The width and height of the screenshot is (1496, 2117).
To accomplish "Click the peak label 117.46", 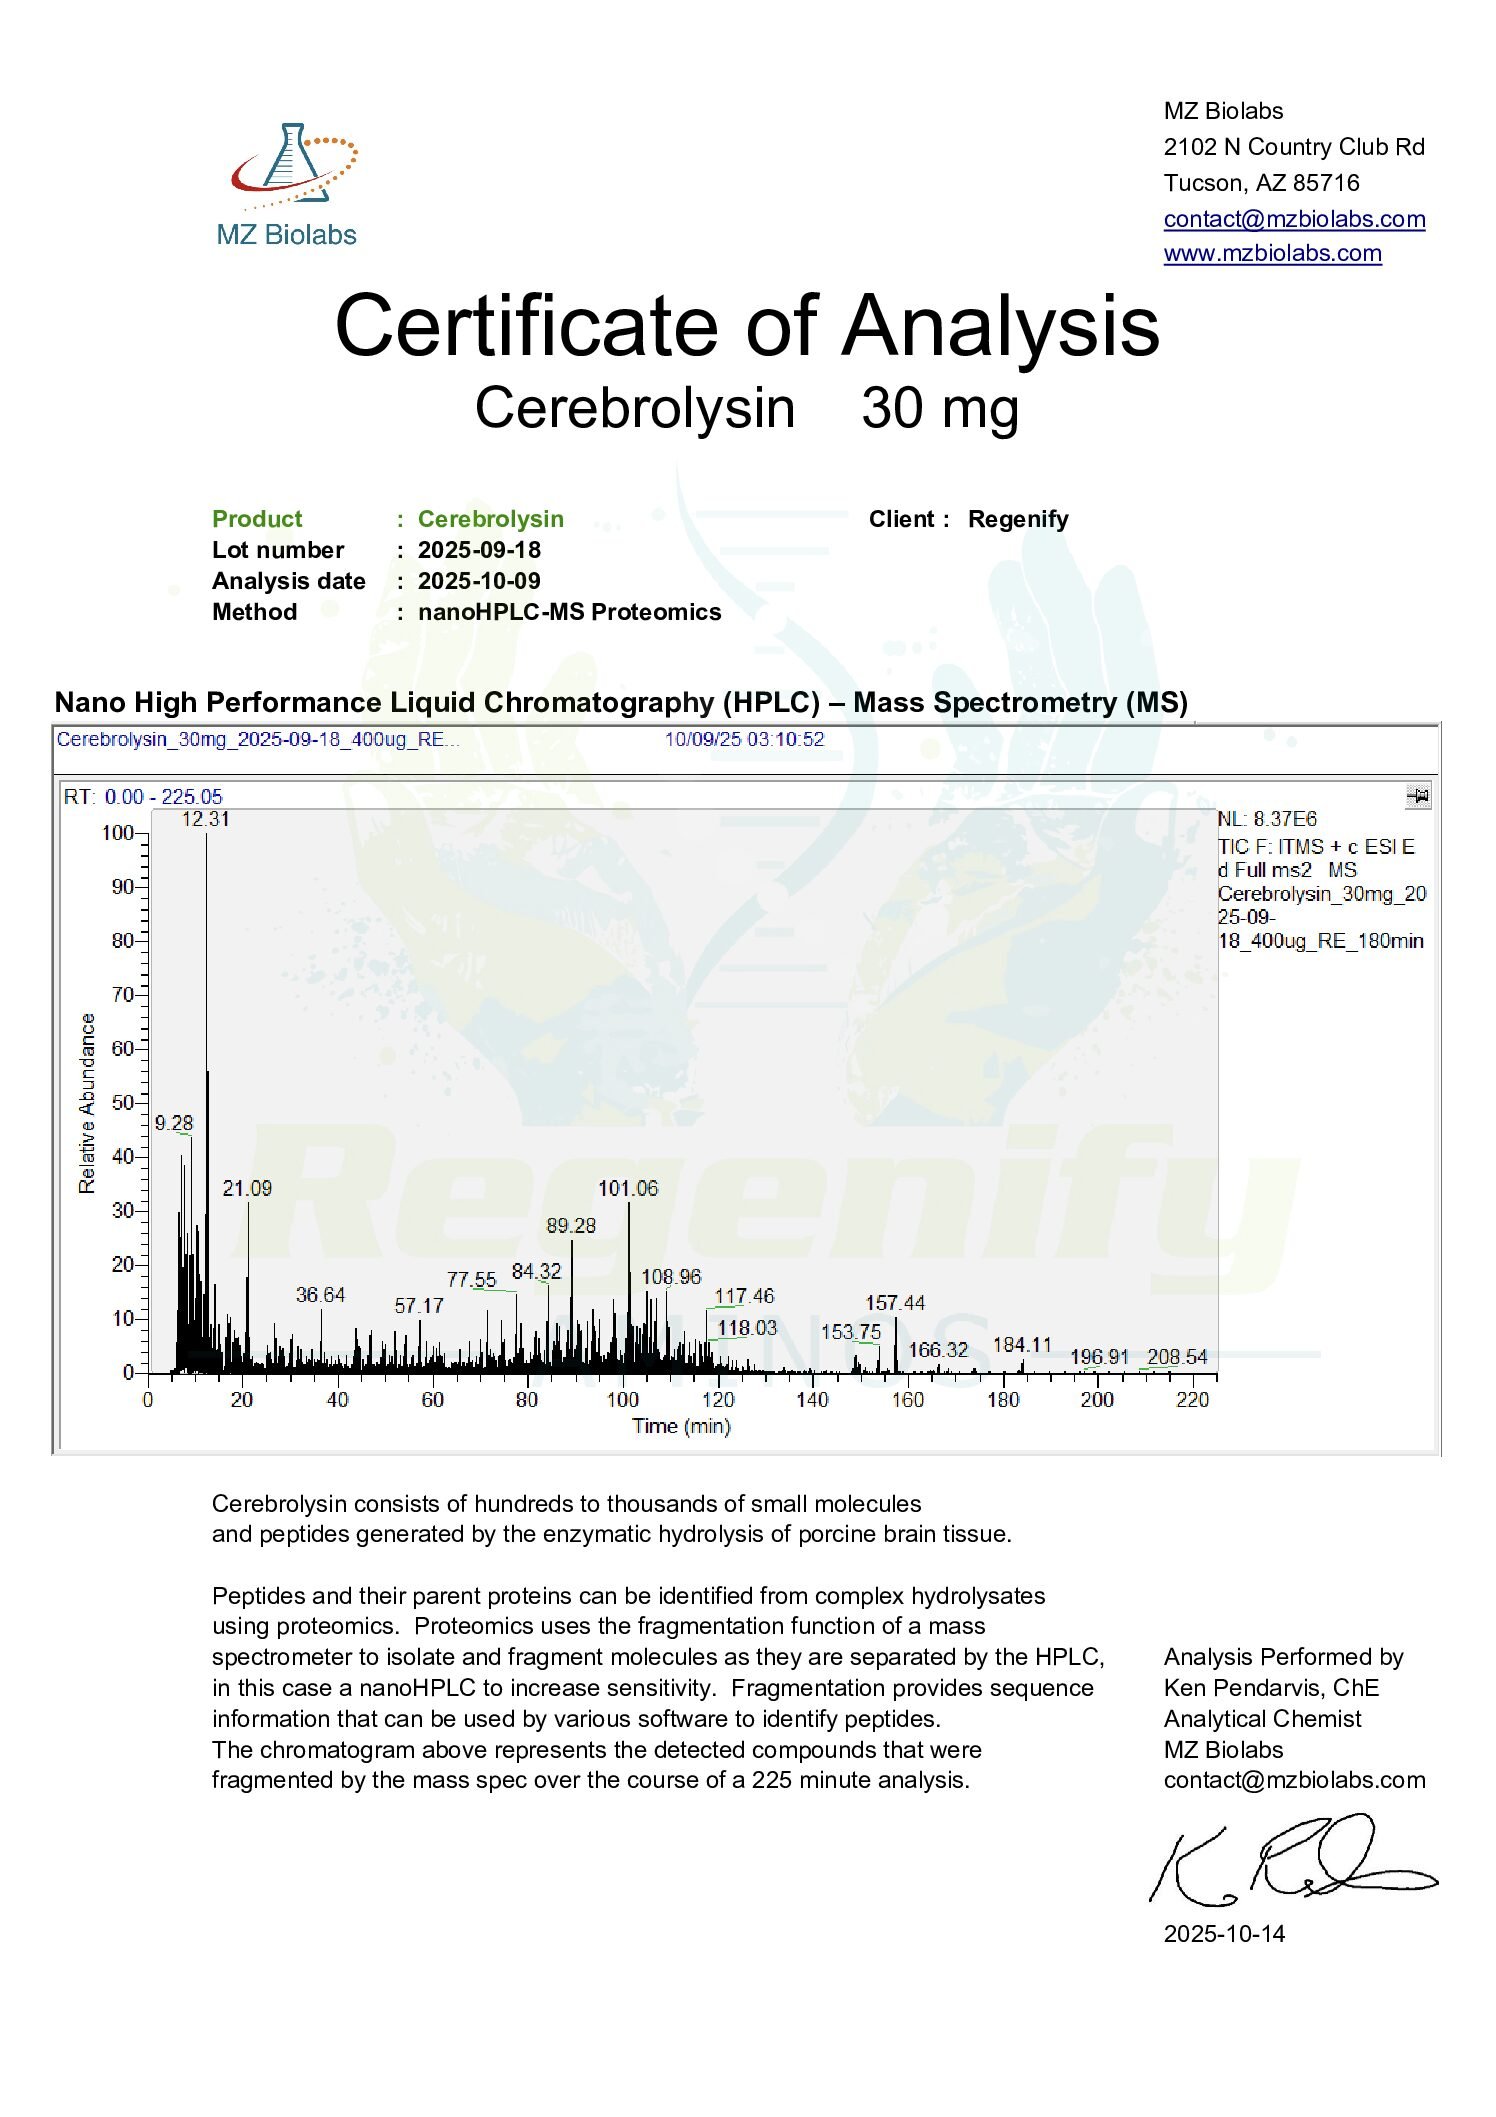I will tap(744, 1296).
